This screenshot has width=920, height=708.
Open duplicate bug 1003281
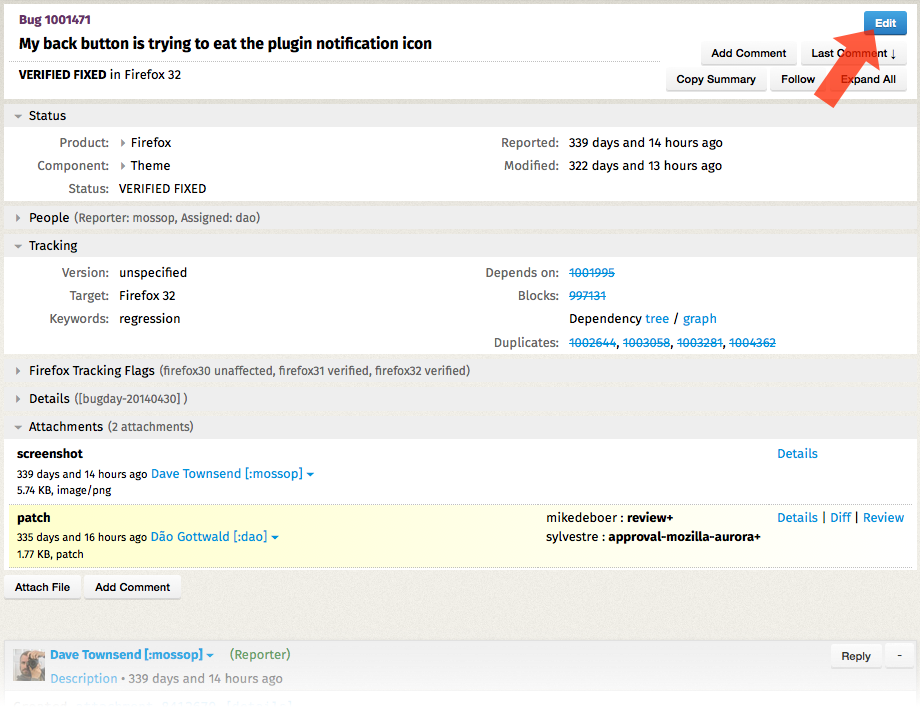[x=699, y=343]
